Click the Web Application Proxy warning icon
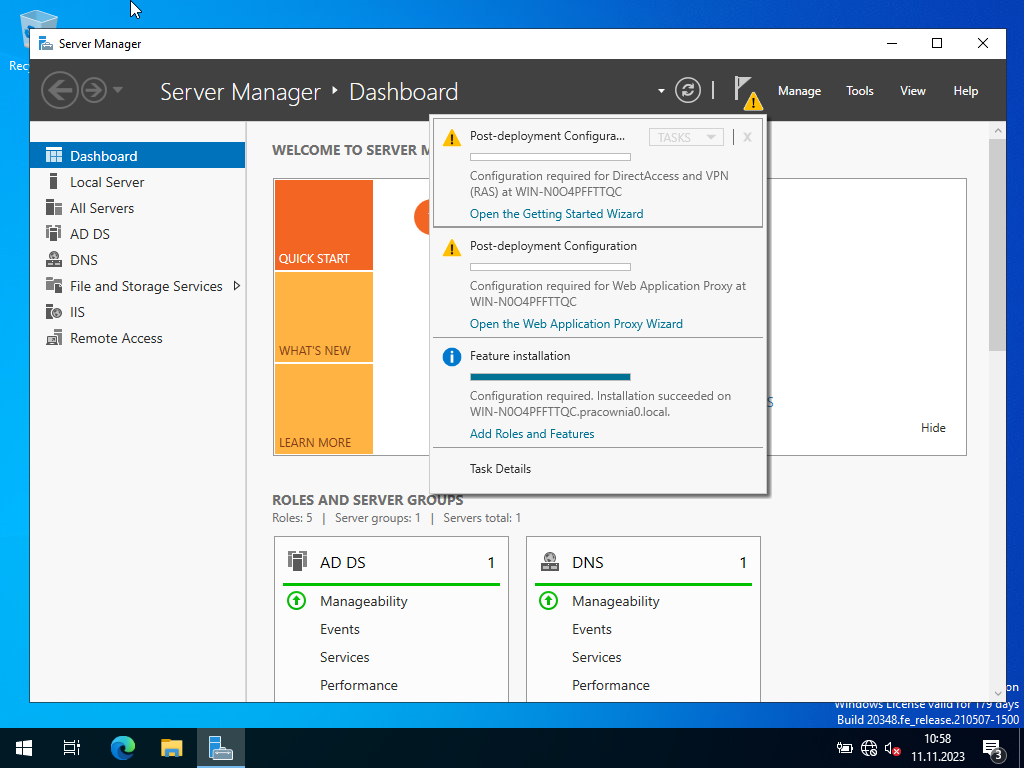The height and width of the screenshot is (768, 1024). [451, 248]
